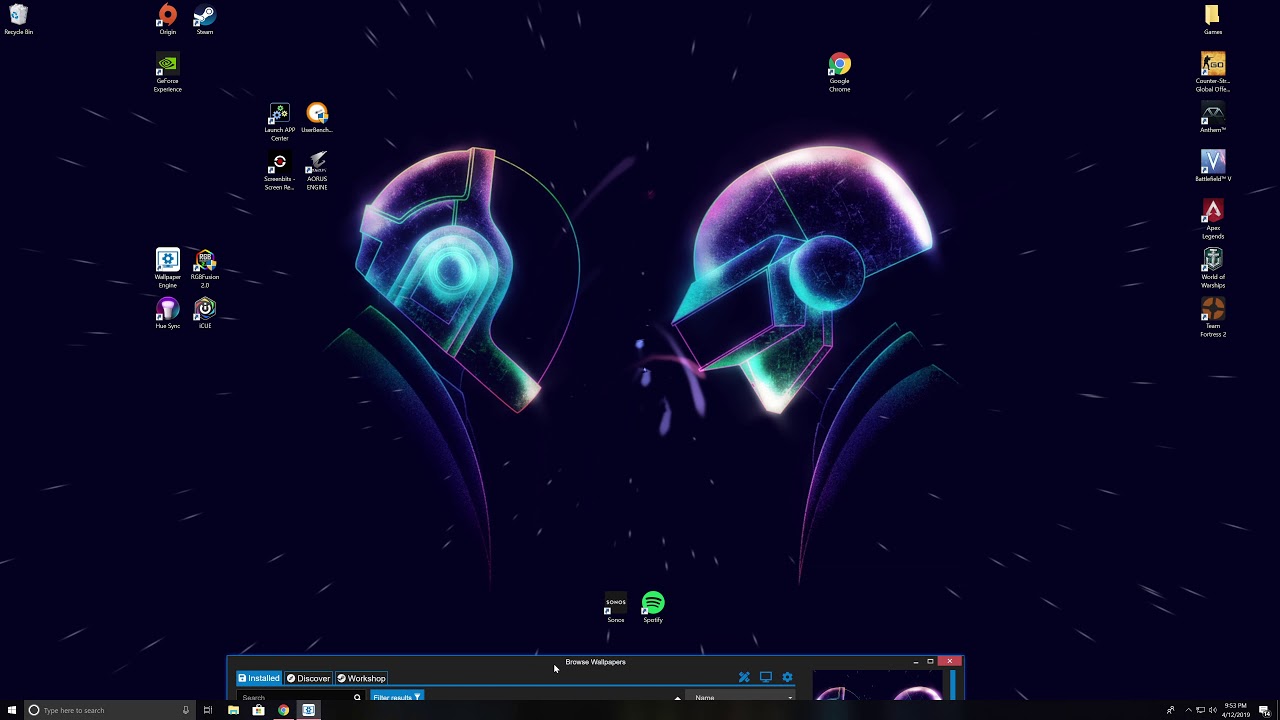This screenshot has width=1280, height=720.
Task: Open File Explorer from the taskbar
Action: (233, 710)
